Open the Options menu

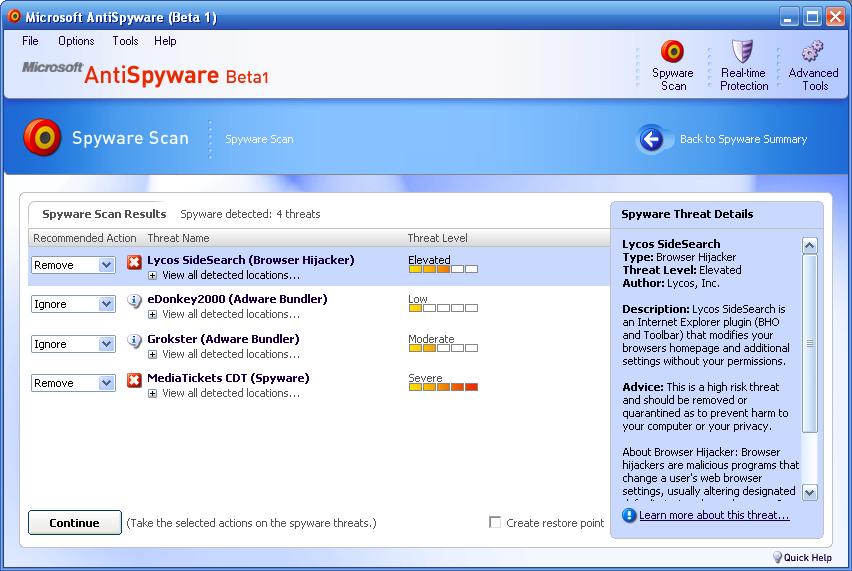tap(76, 41)
